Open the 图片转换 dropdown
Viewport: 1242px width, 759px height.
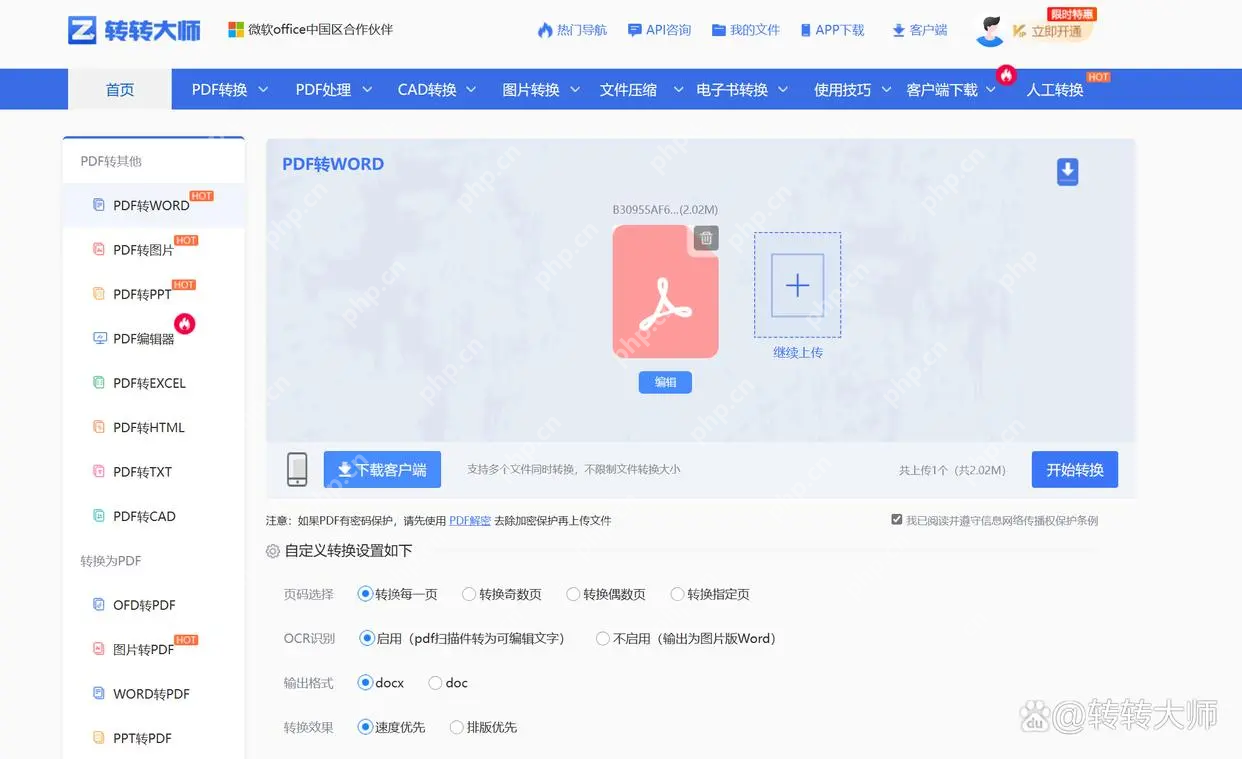(533, 88)
